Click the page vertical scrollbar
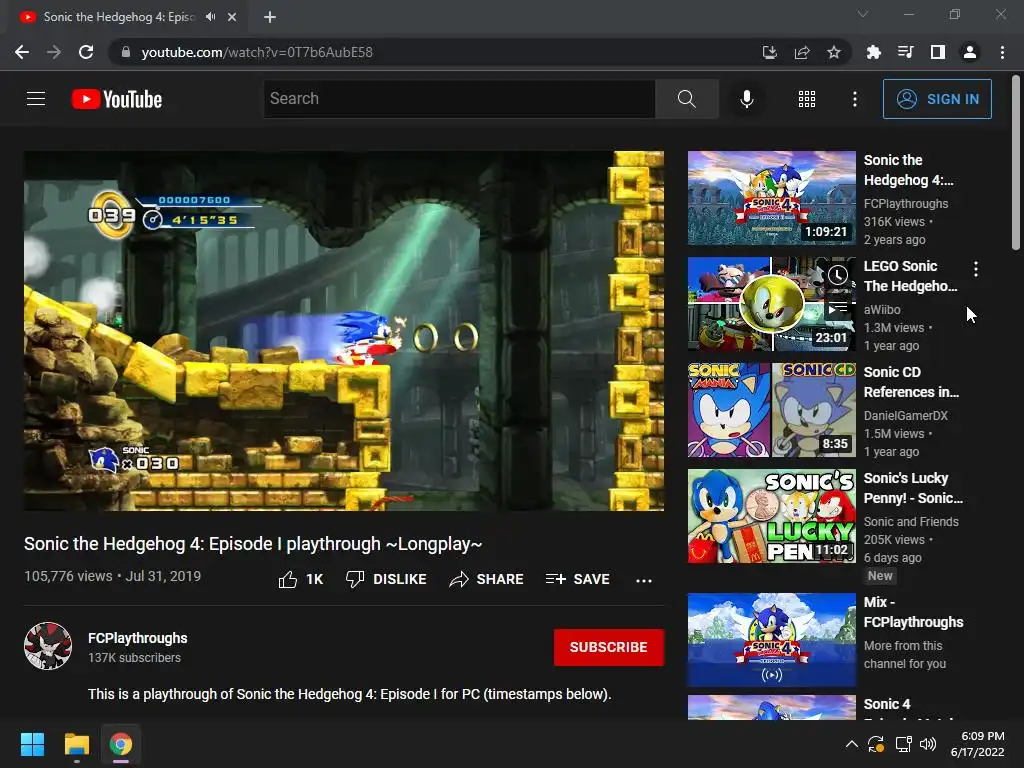This screenshot has height=768, width=1024. (1016, 163)
